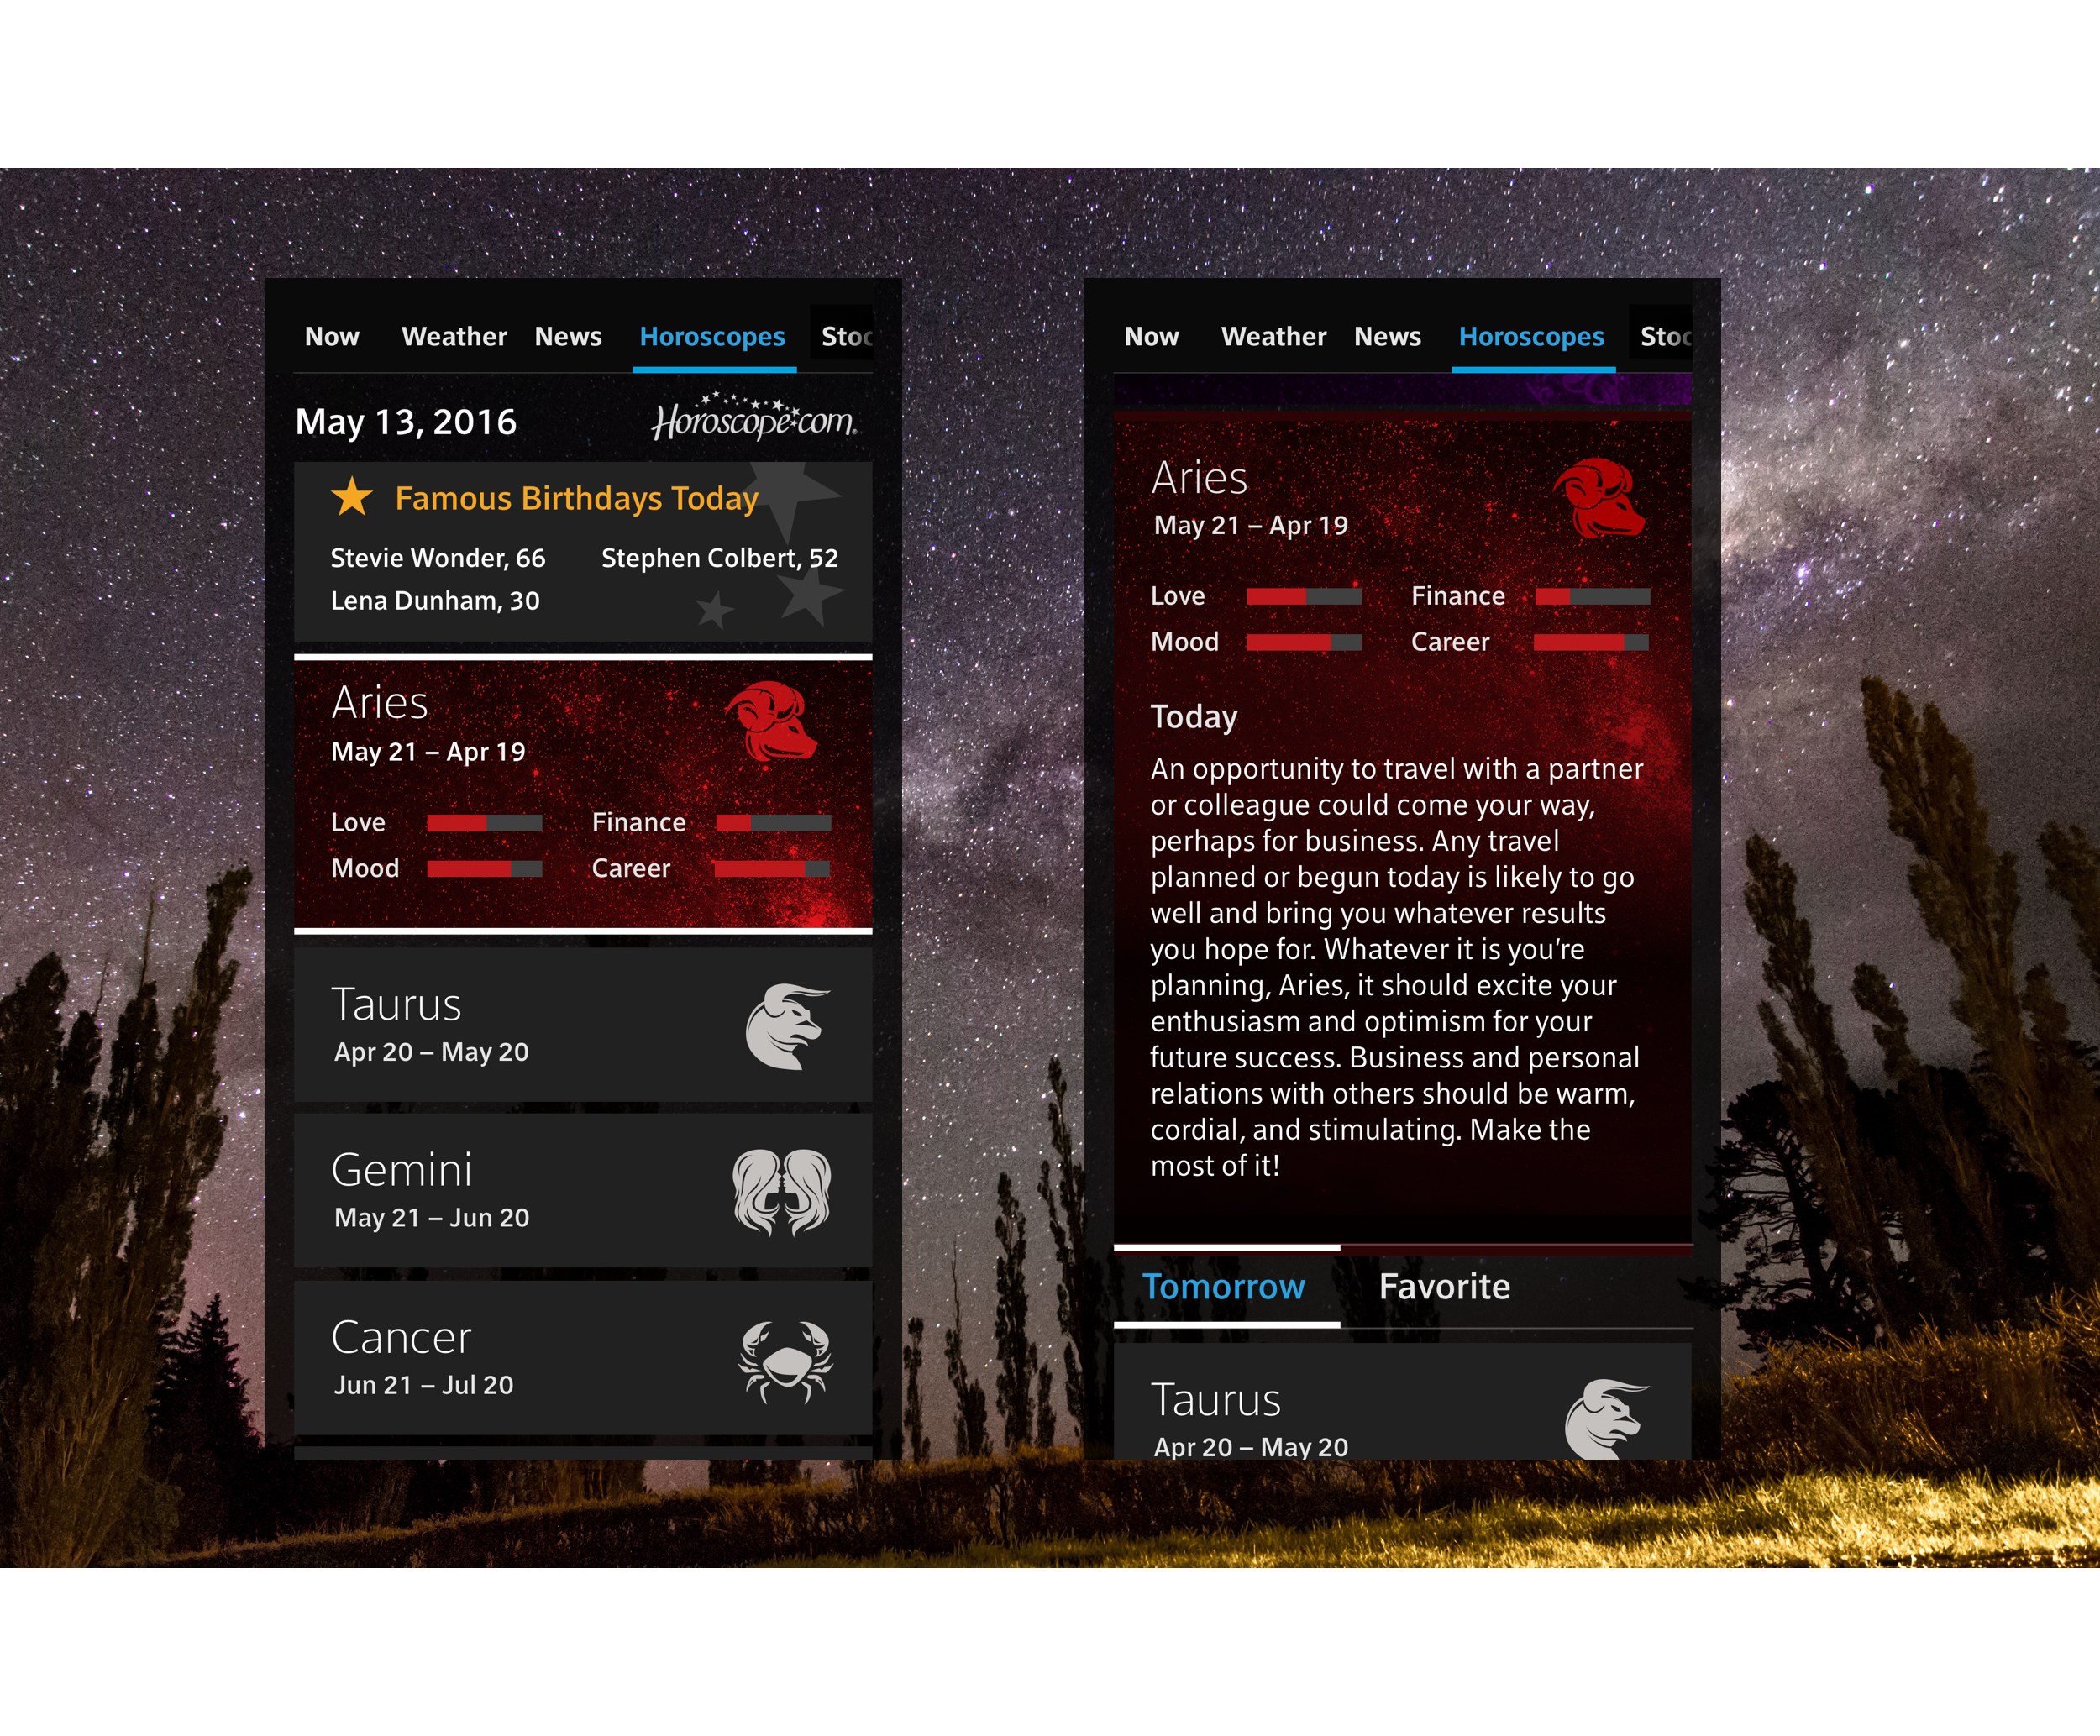This screenshot has height=1736, width=2100.
Task: Switch to the Now tab in right panel
Action: (x=1151, y=336)
